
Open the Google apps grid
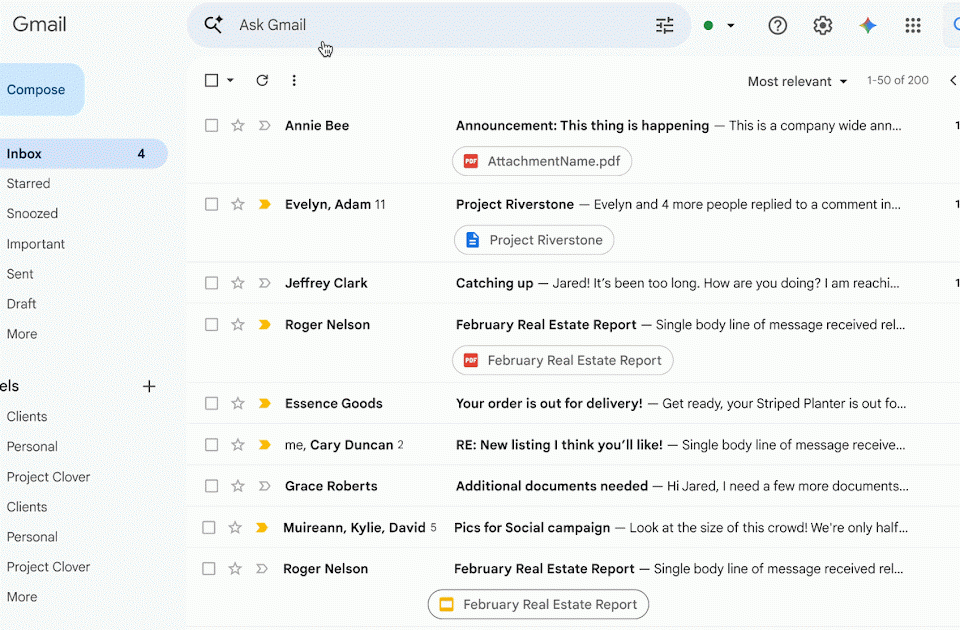(913, 26)
